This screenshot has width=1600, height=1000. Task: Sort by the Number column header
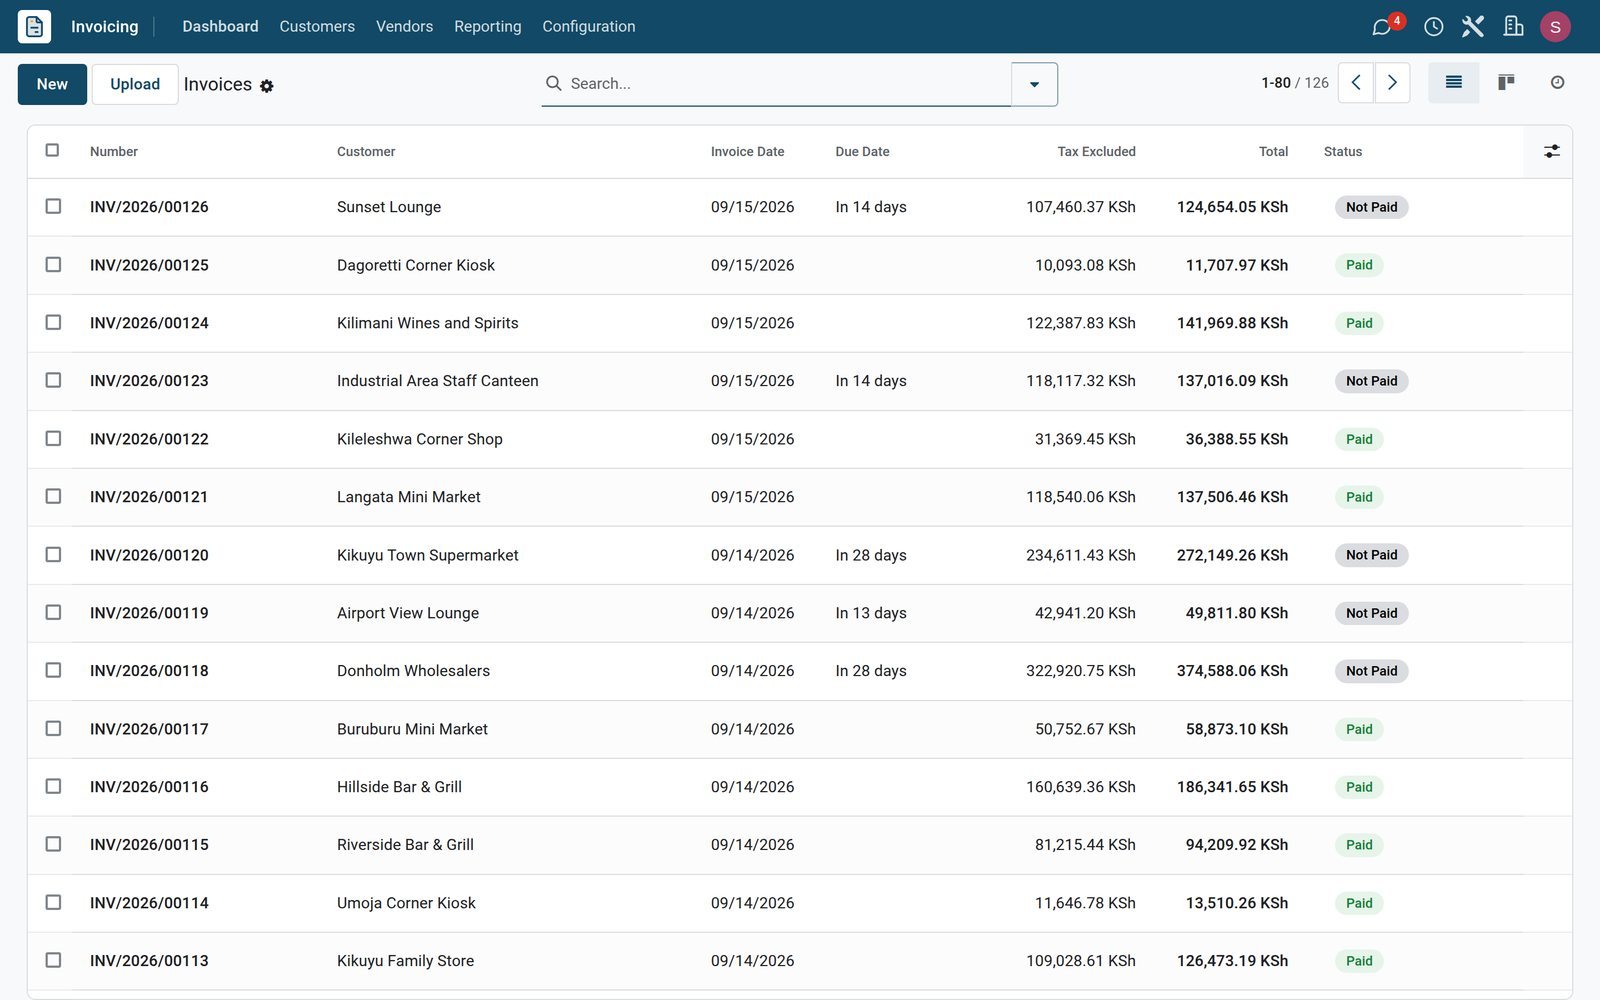click(x=114, y=152)
